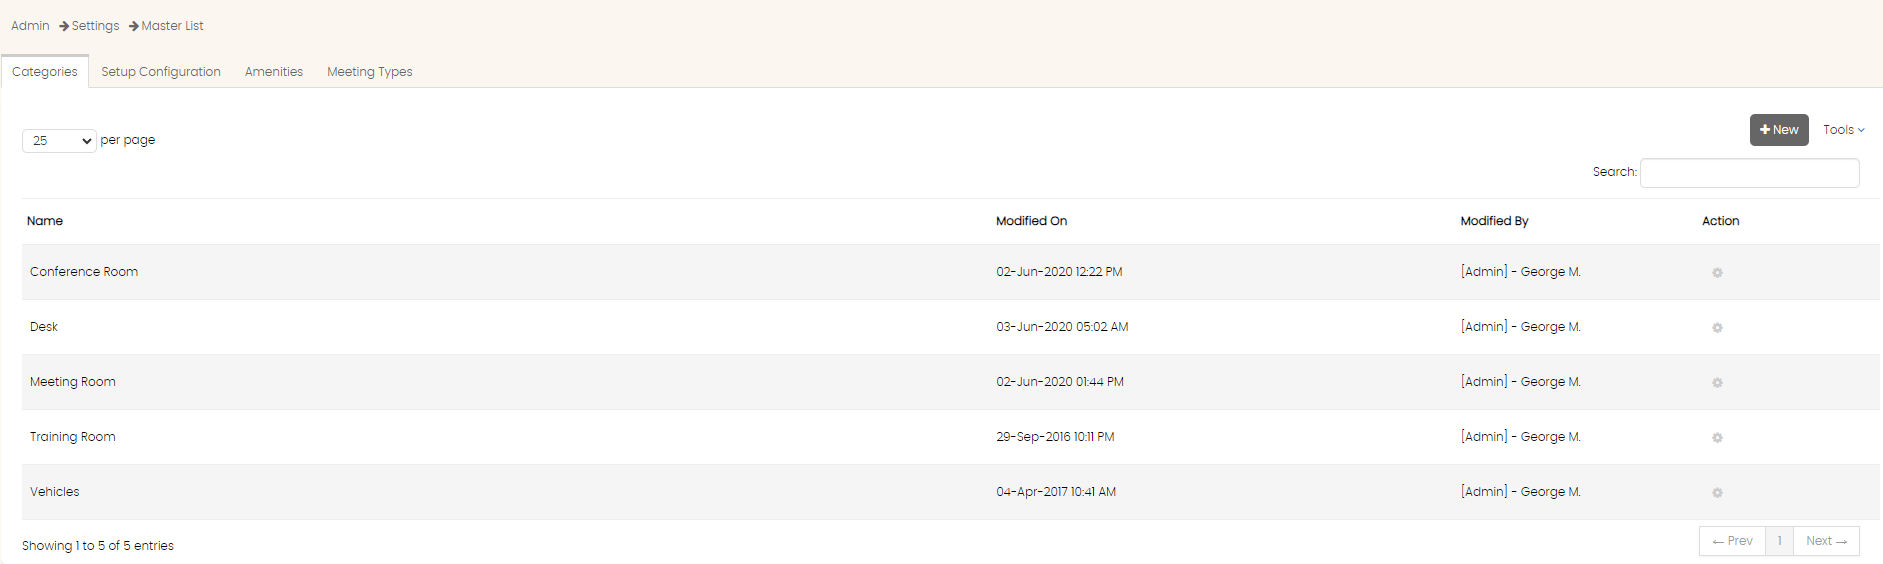Image resolution: width=1883 pixels, height=564 pixels.
Task: Open gear actions for Vehicles row
Action: click(x=1717, y=493)
